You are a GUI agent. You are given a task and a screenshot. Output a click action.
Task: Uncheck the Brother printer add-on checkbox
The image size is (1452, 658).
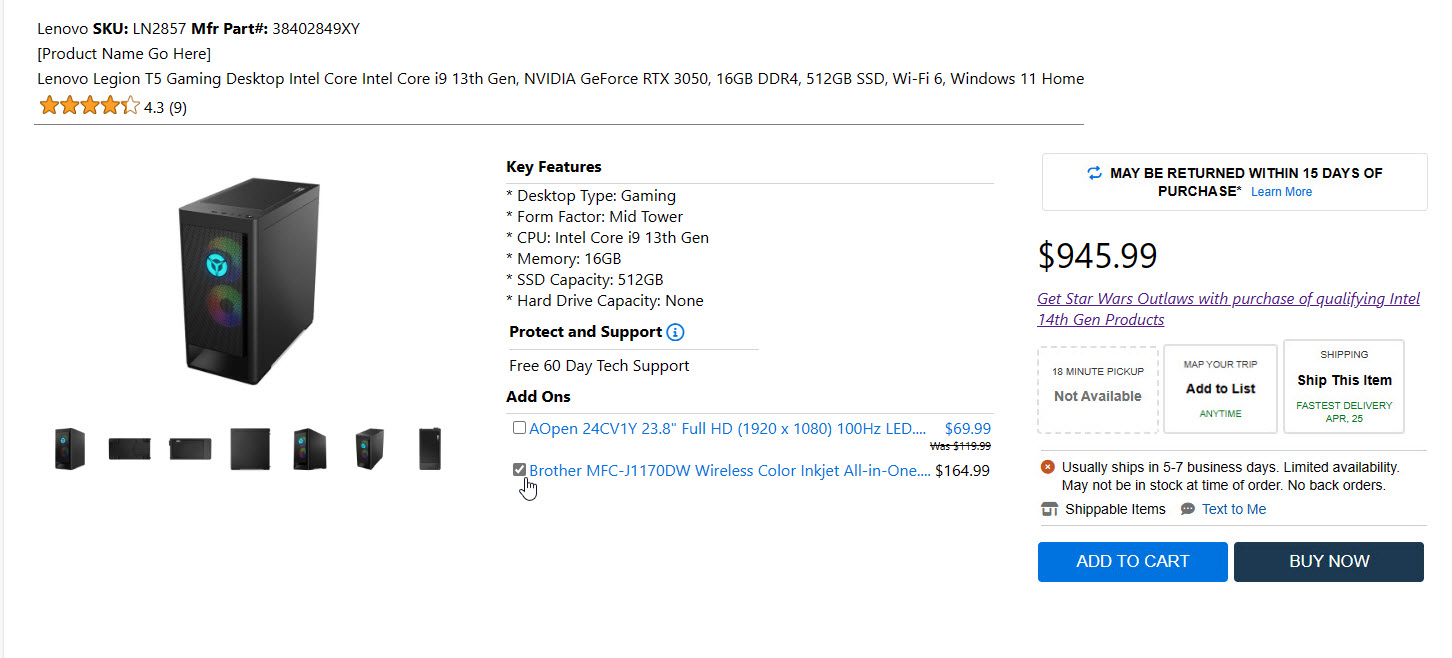[x=519, y=469]
